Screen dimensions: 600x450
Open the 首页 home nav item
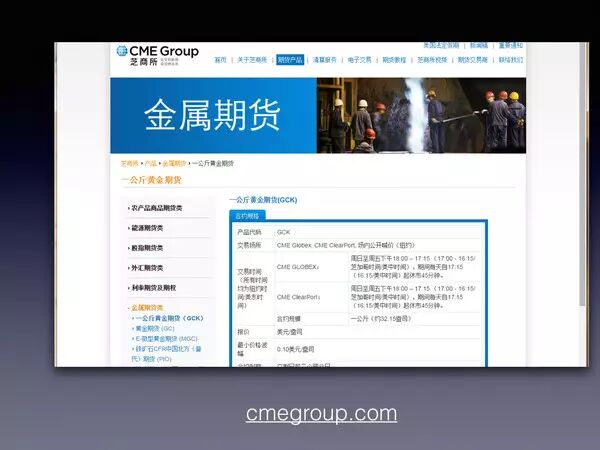(x=220, y=60)
